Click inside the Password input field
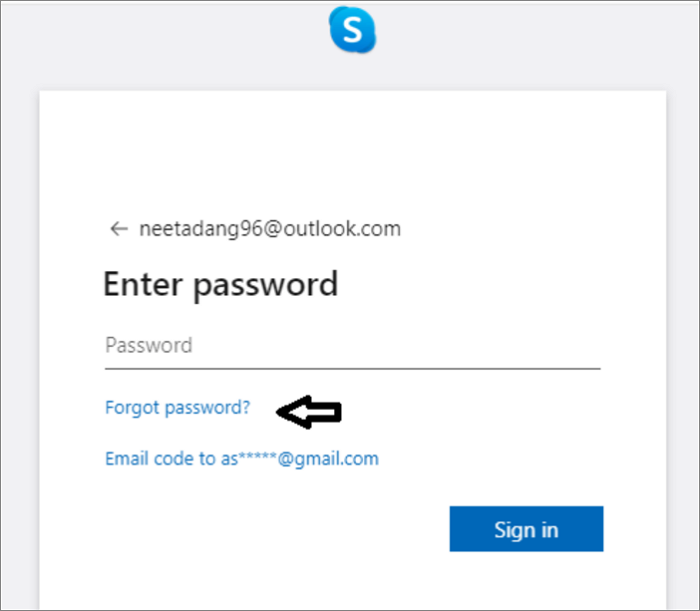The width and height of the screenshot is (700, 611). pyautogui.click(x=352, y=346)
